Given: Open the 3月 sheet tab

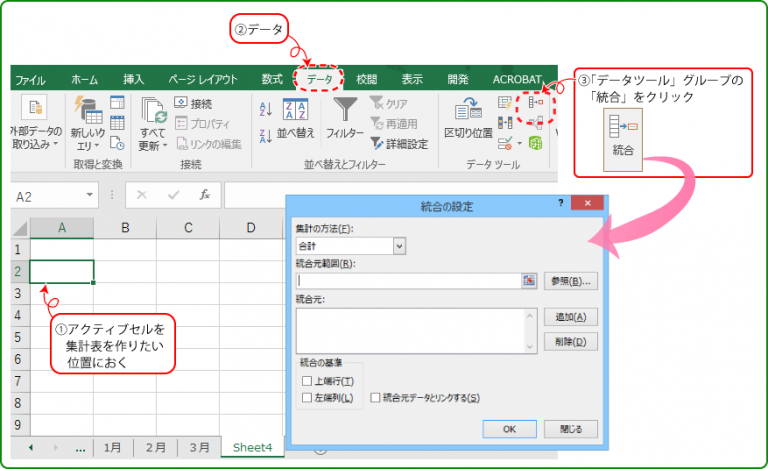Looking at the screenshot, I should (x=199, y=447).
